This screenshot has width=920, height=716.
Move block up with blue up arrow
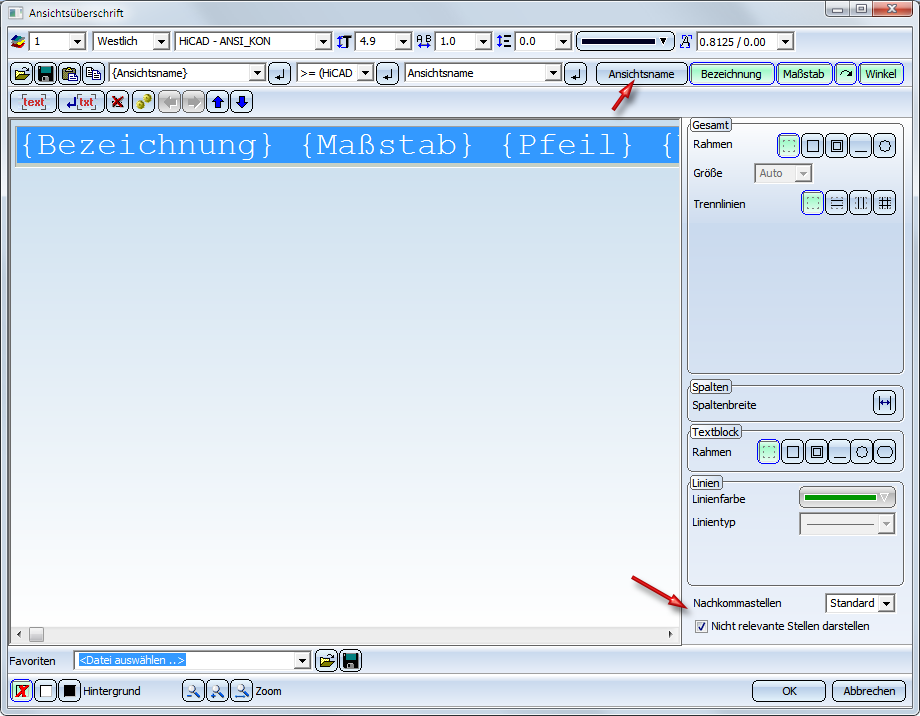(218, 102)
